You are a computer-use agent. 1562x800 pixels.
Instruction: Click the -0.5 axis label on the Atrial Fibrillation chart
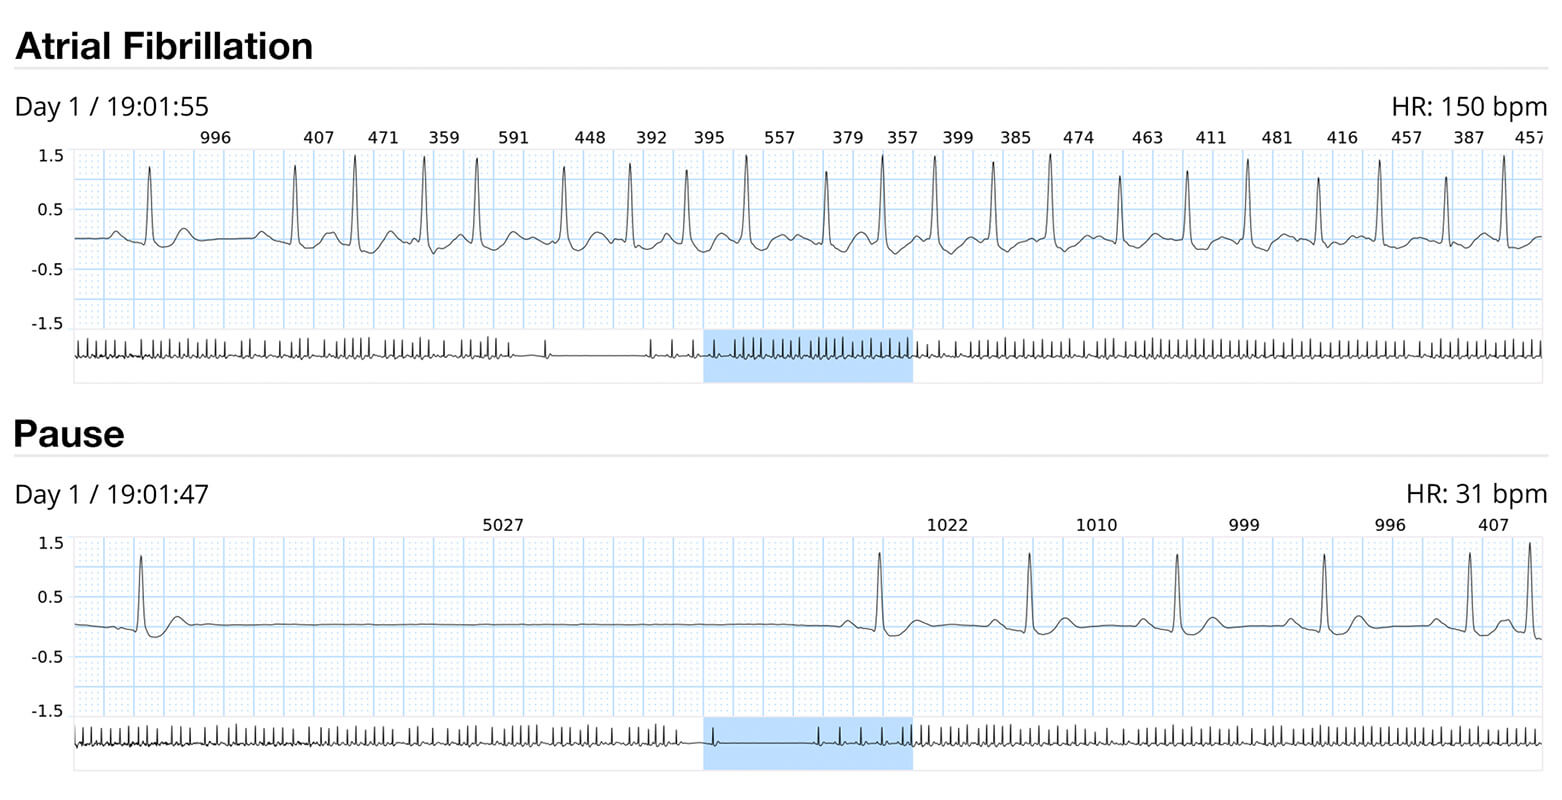(x=48, y=270)
